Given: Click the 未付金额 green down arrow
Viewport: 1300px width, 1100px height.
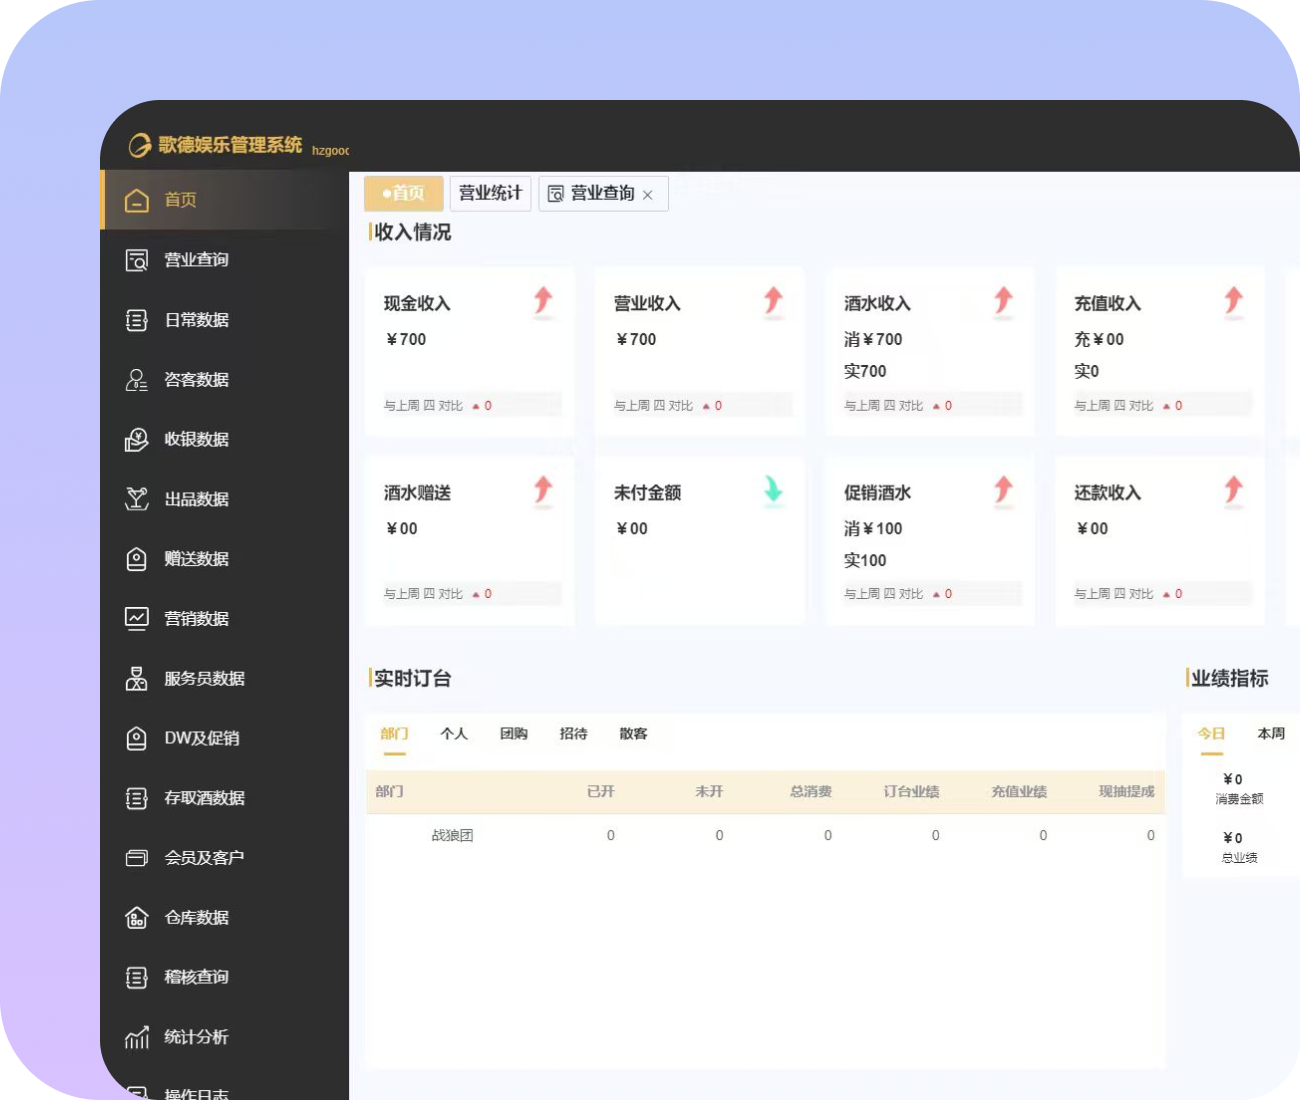Looking at the screenshot, I should click(x=773, y=490).
